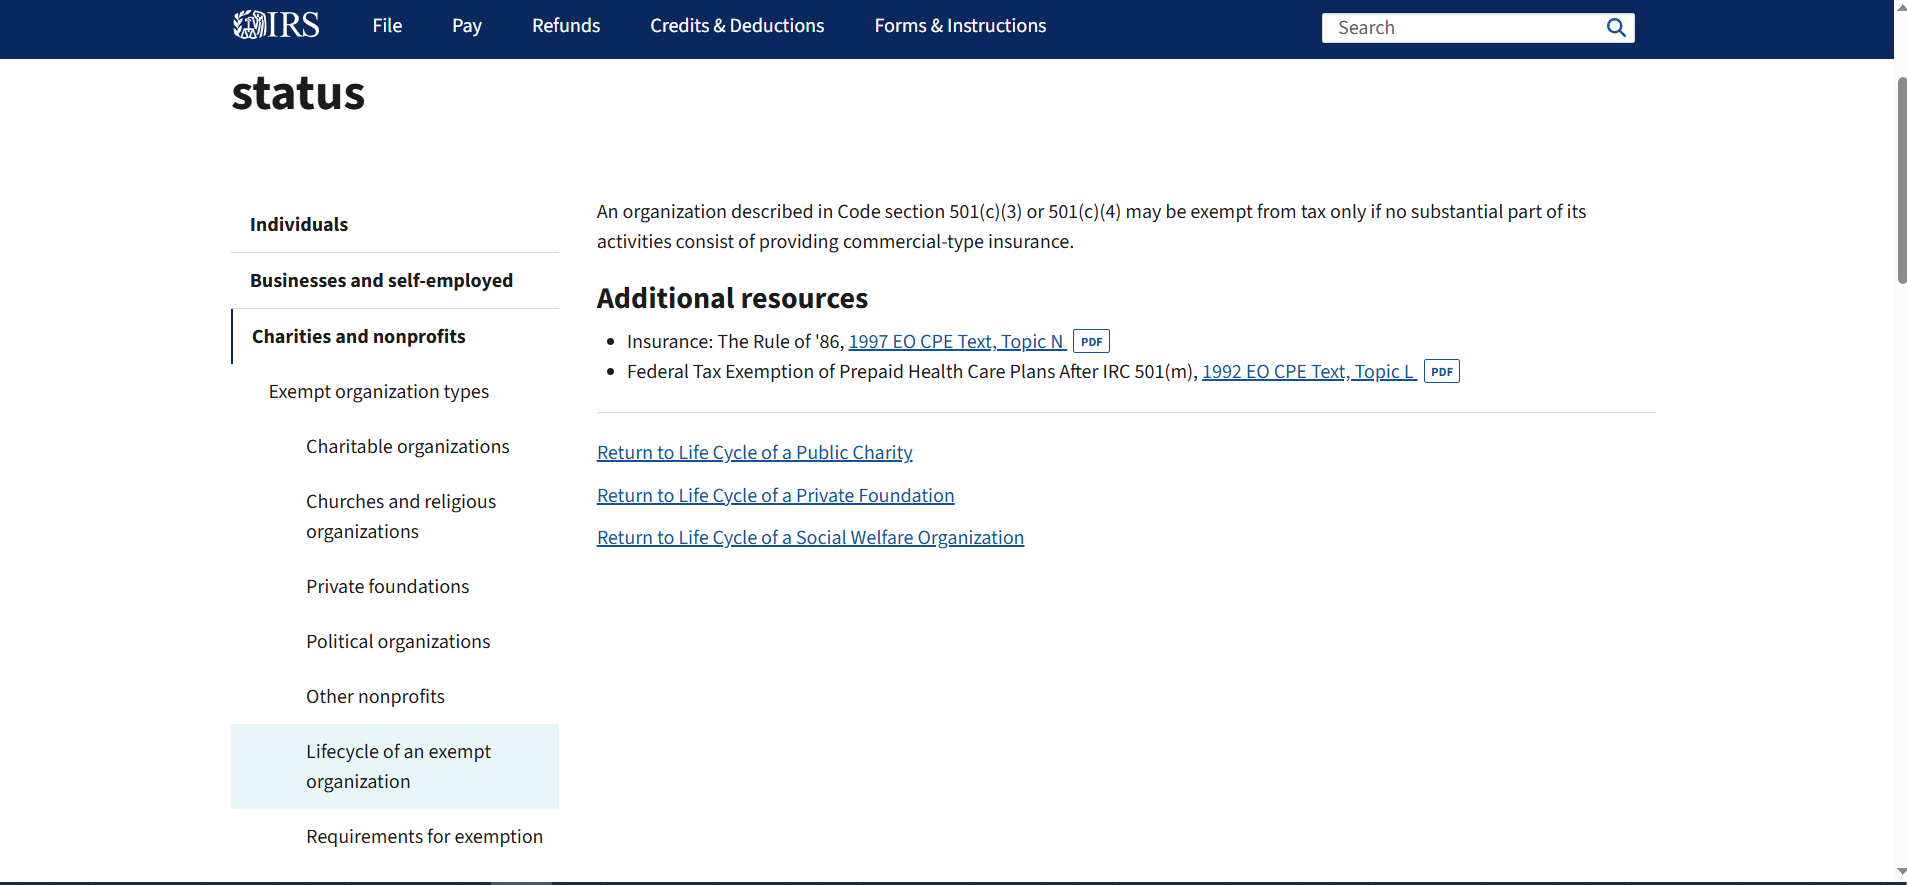Open 1997 EO CPE Text, Topic N link
This screenshot has height=885, width=1907.
tap(957, 342)
